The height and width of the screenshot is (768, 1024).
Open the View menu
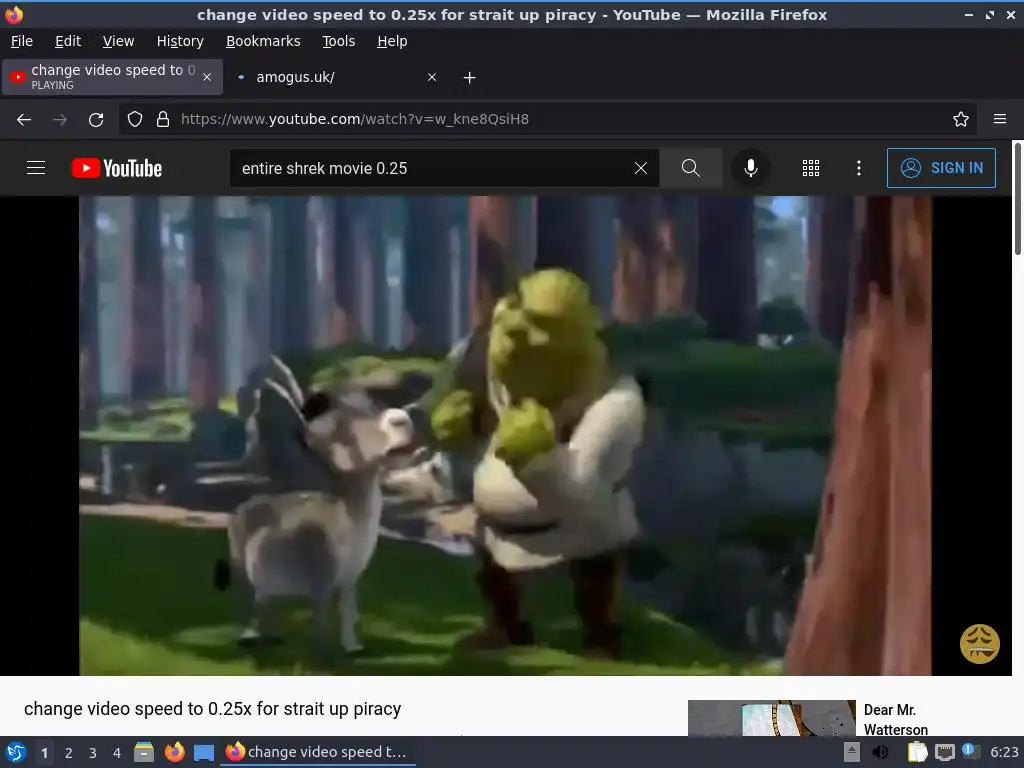[x=118, y=41]
